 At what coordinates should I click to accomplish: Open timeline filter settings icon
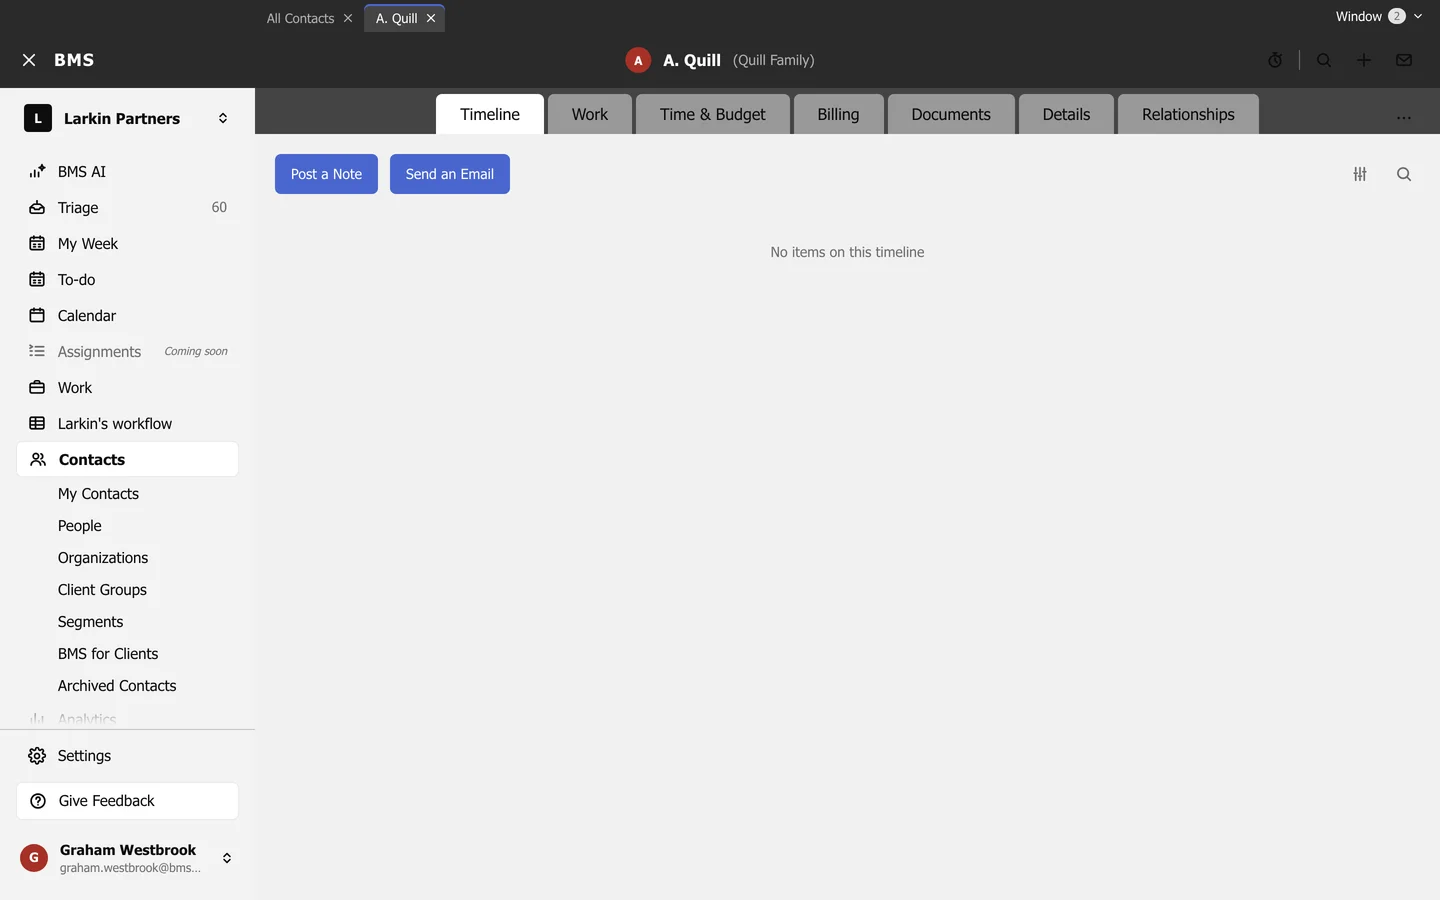[x=1360, y=174]
